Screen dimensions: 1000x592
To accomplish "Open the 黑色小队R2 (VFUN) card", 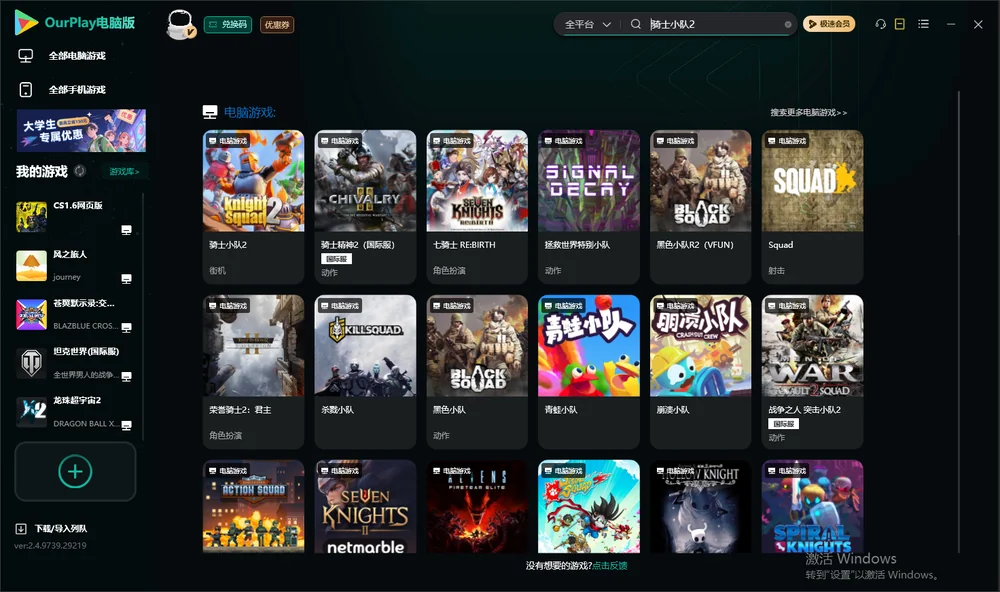I will 700,207.
